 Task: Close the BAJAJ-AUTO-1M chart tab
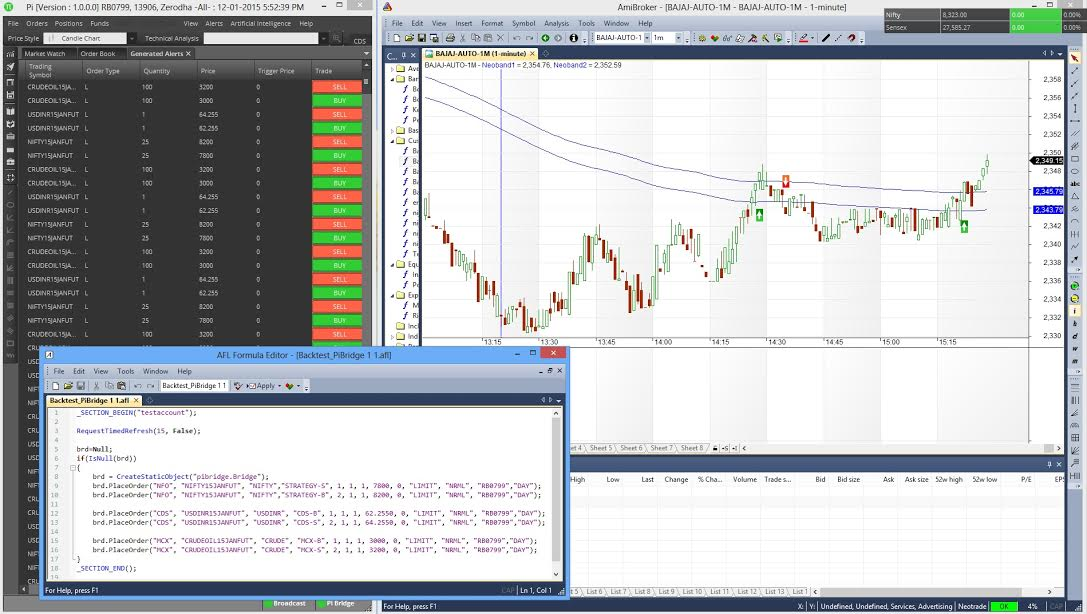click(532, 53)
